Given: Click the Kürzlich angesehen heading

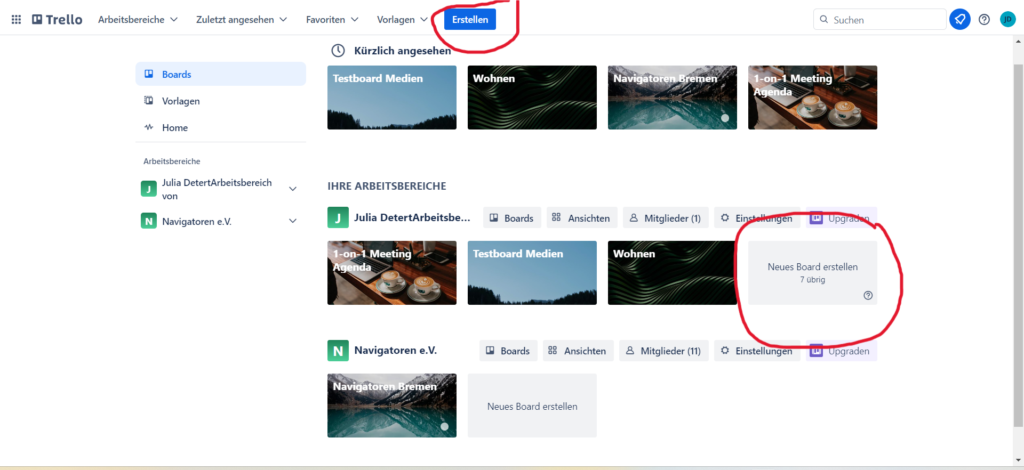Looking at the screenshot, I should pyautogui.click(x=402, y=50).
